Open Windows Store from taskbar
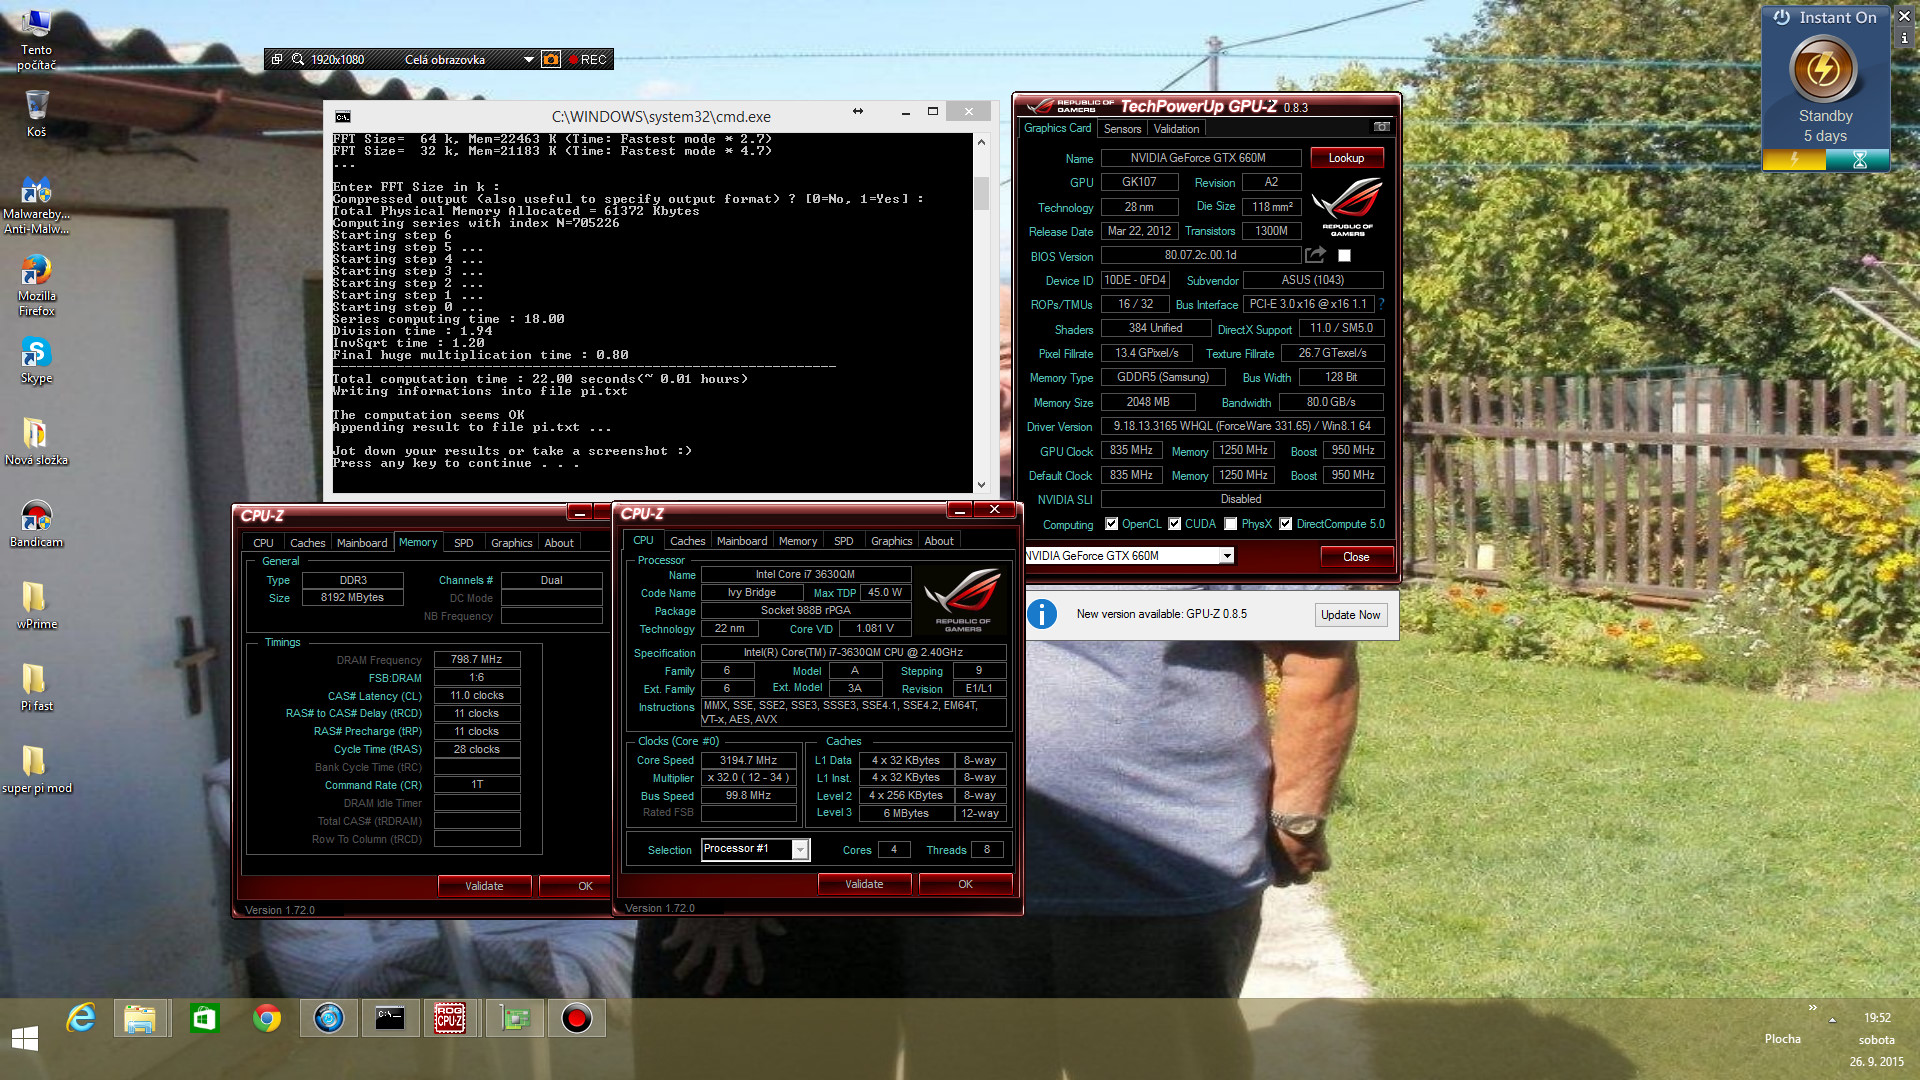Image resolution: width=1920 pixels, height=1080 pixels. [204, 1019]
